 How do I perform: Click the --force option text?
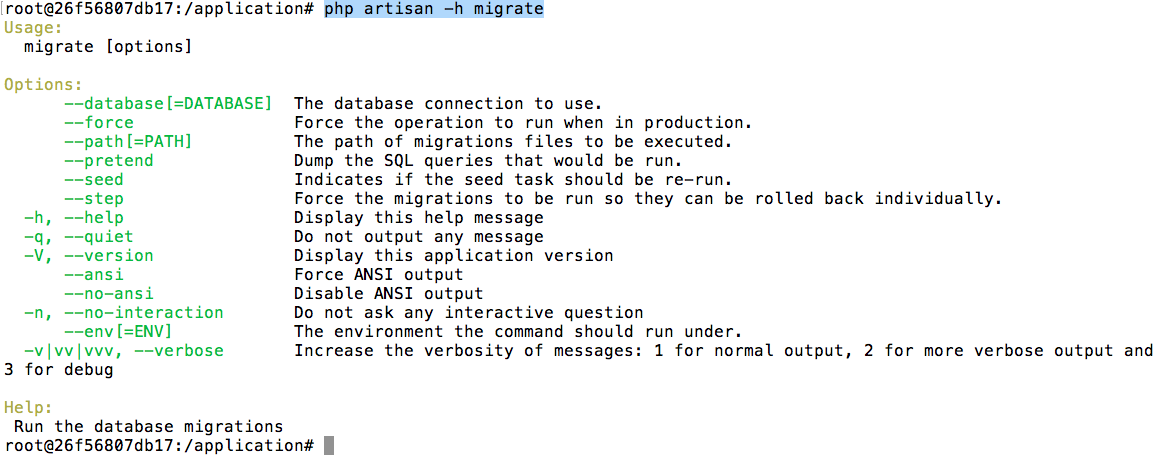click(98, 123)
